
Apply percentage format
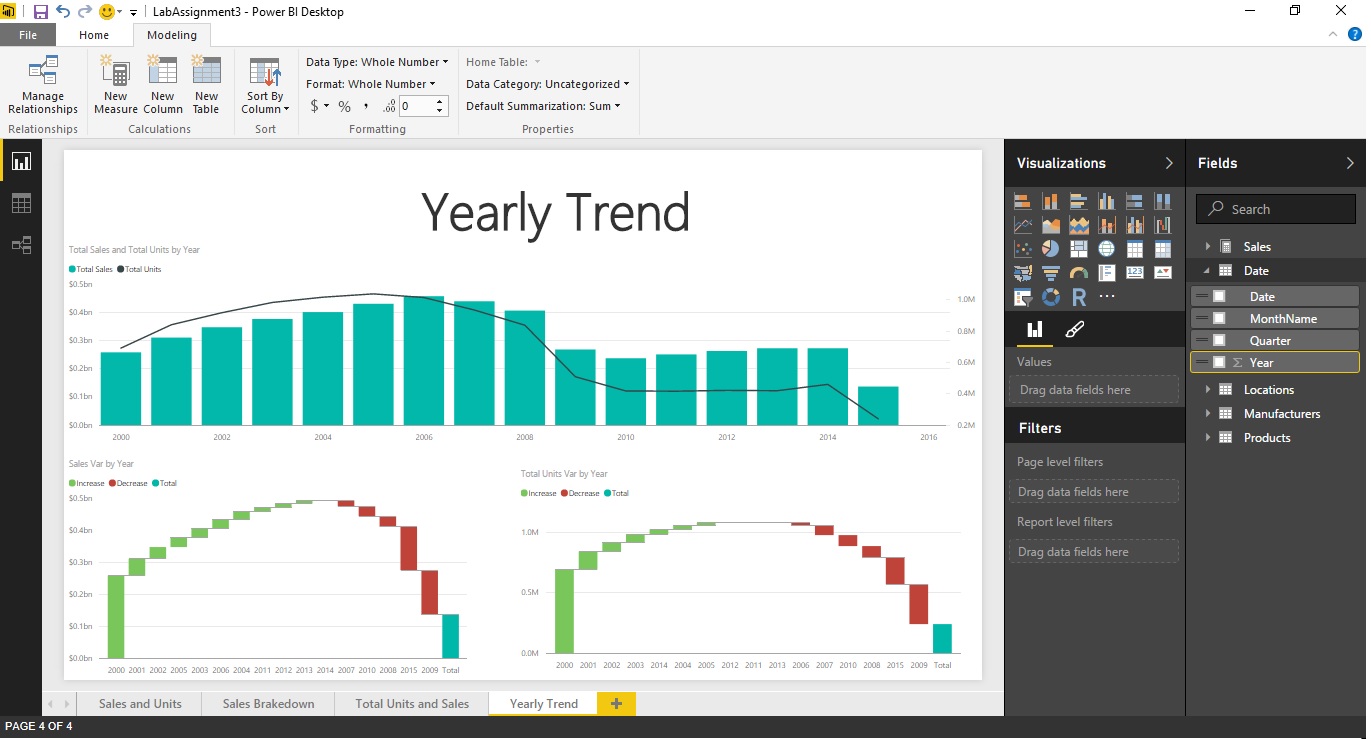(344, 106)
